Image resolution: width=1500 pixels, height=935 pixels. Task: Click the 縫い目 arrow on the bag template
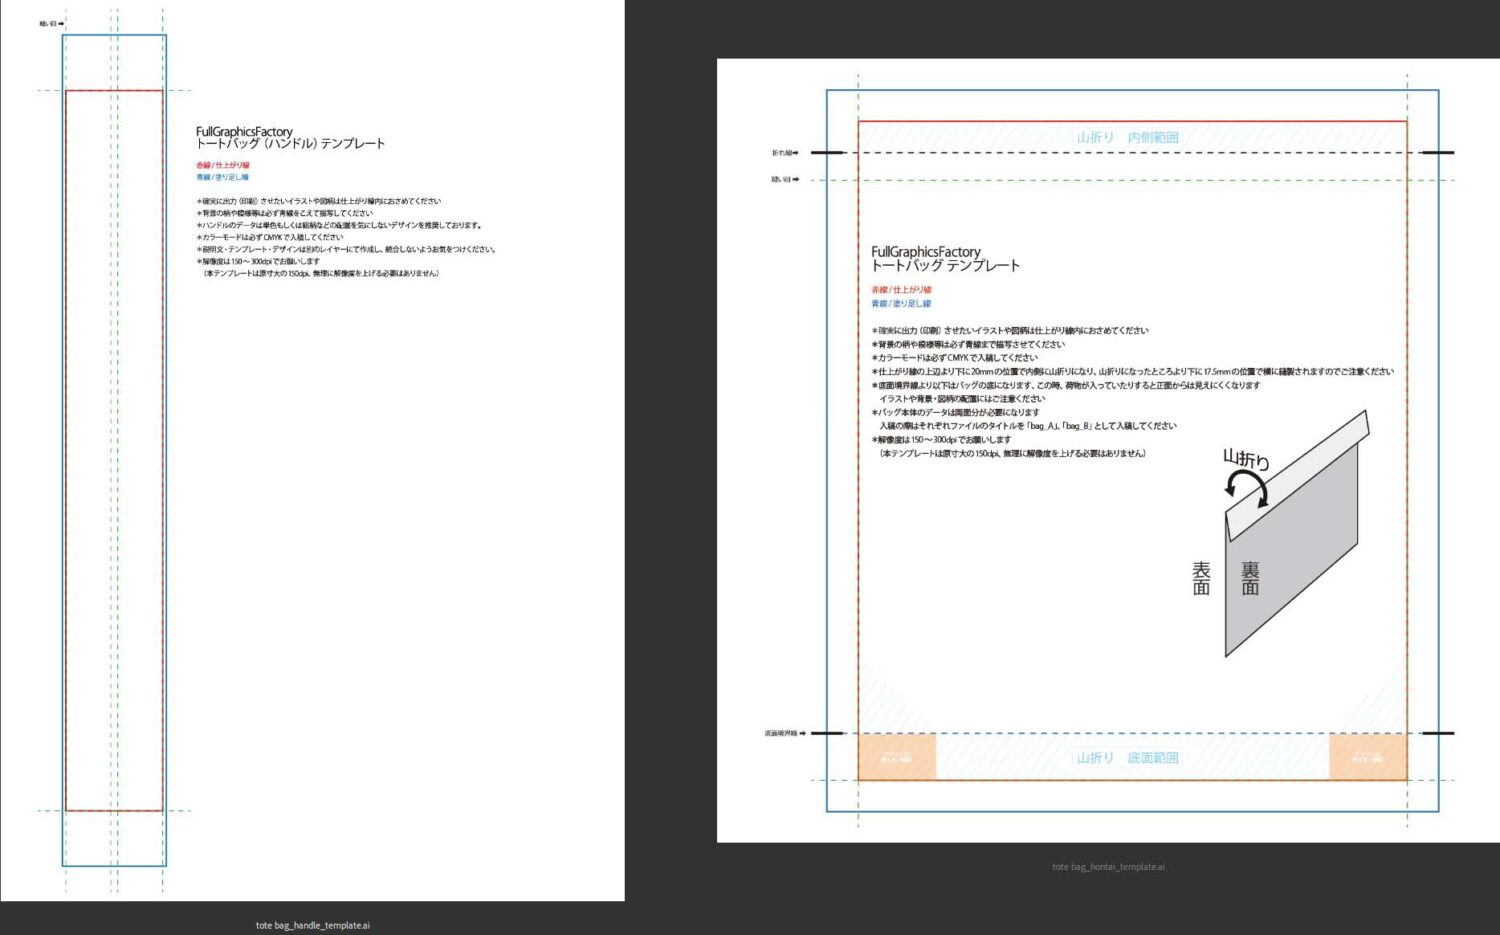click(785, 180)
